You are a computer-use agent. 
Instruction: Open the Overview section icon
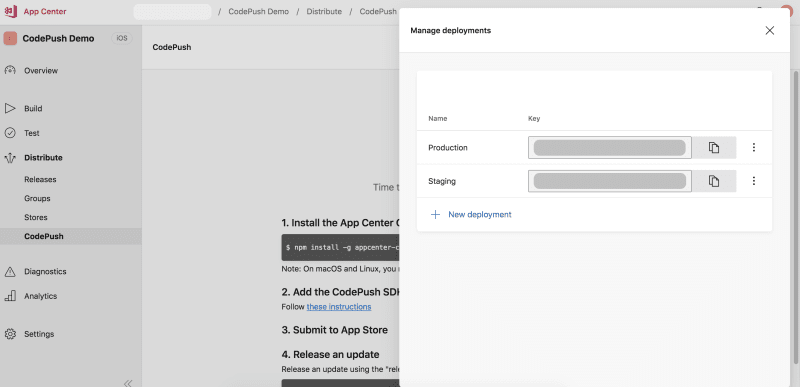point(10,70)
